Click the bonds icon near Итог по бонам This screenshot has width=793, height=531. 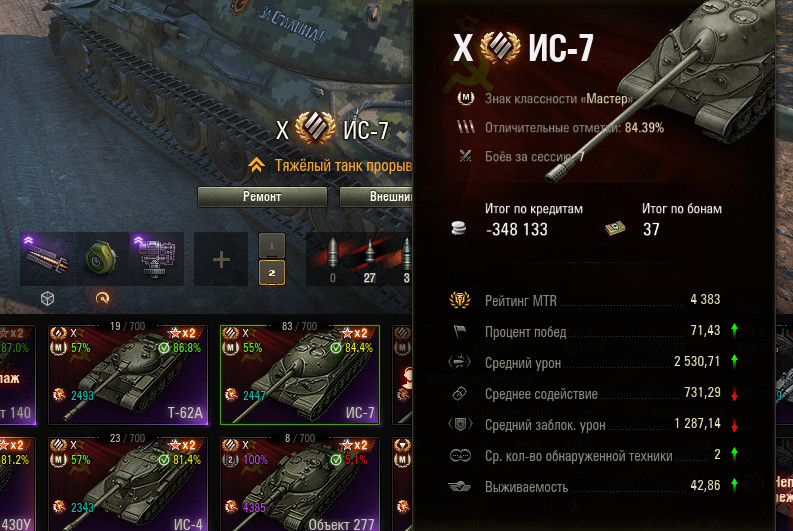click(615, 229)
